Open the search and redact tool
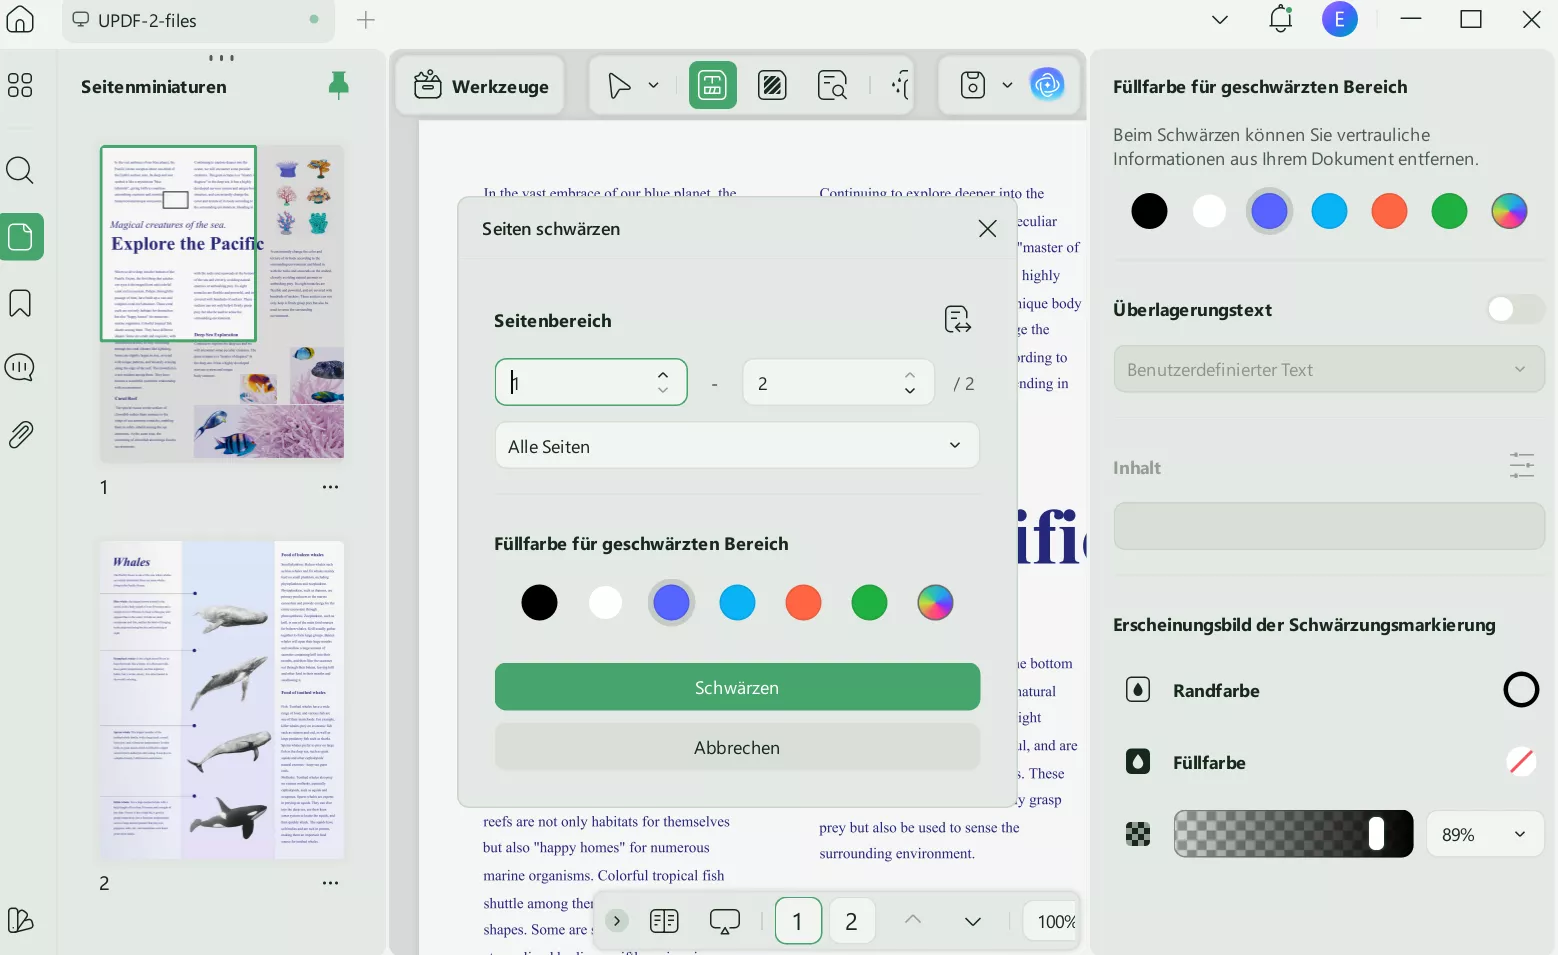Image resolution: width=1558 pixels, height=955 pixels. 832,85
